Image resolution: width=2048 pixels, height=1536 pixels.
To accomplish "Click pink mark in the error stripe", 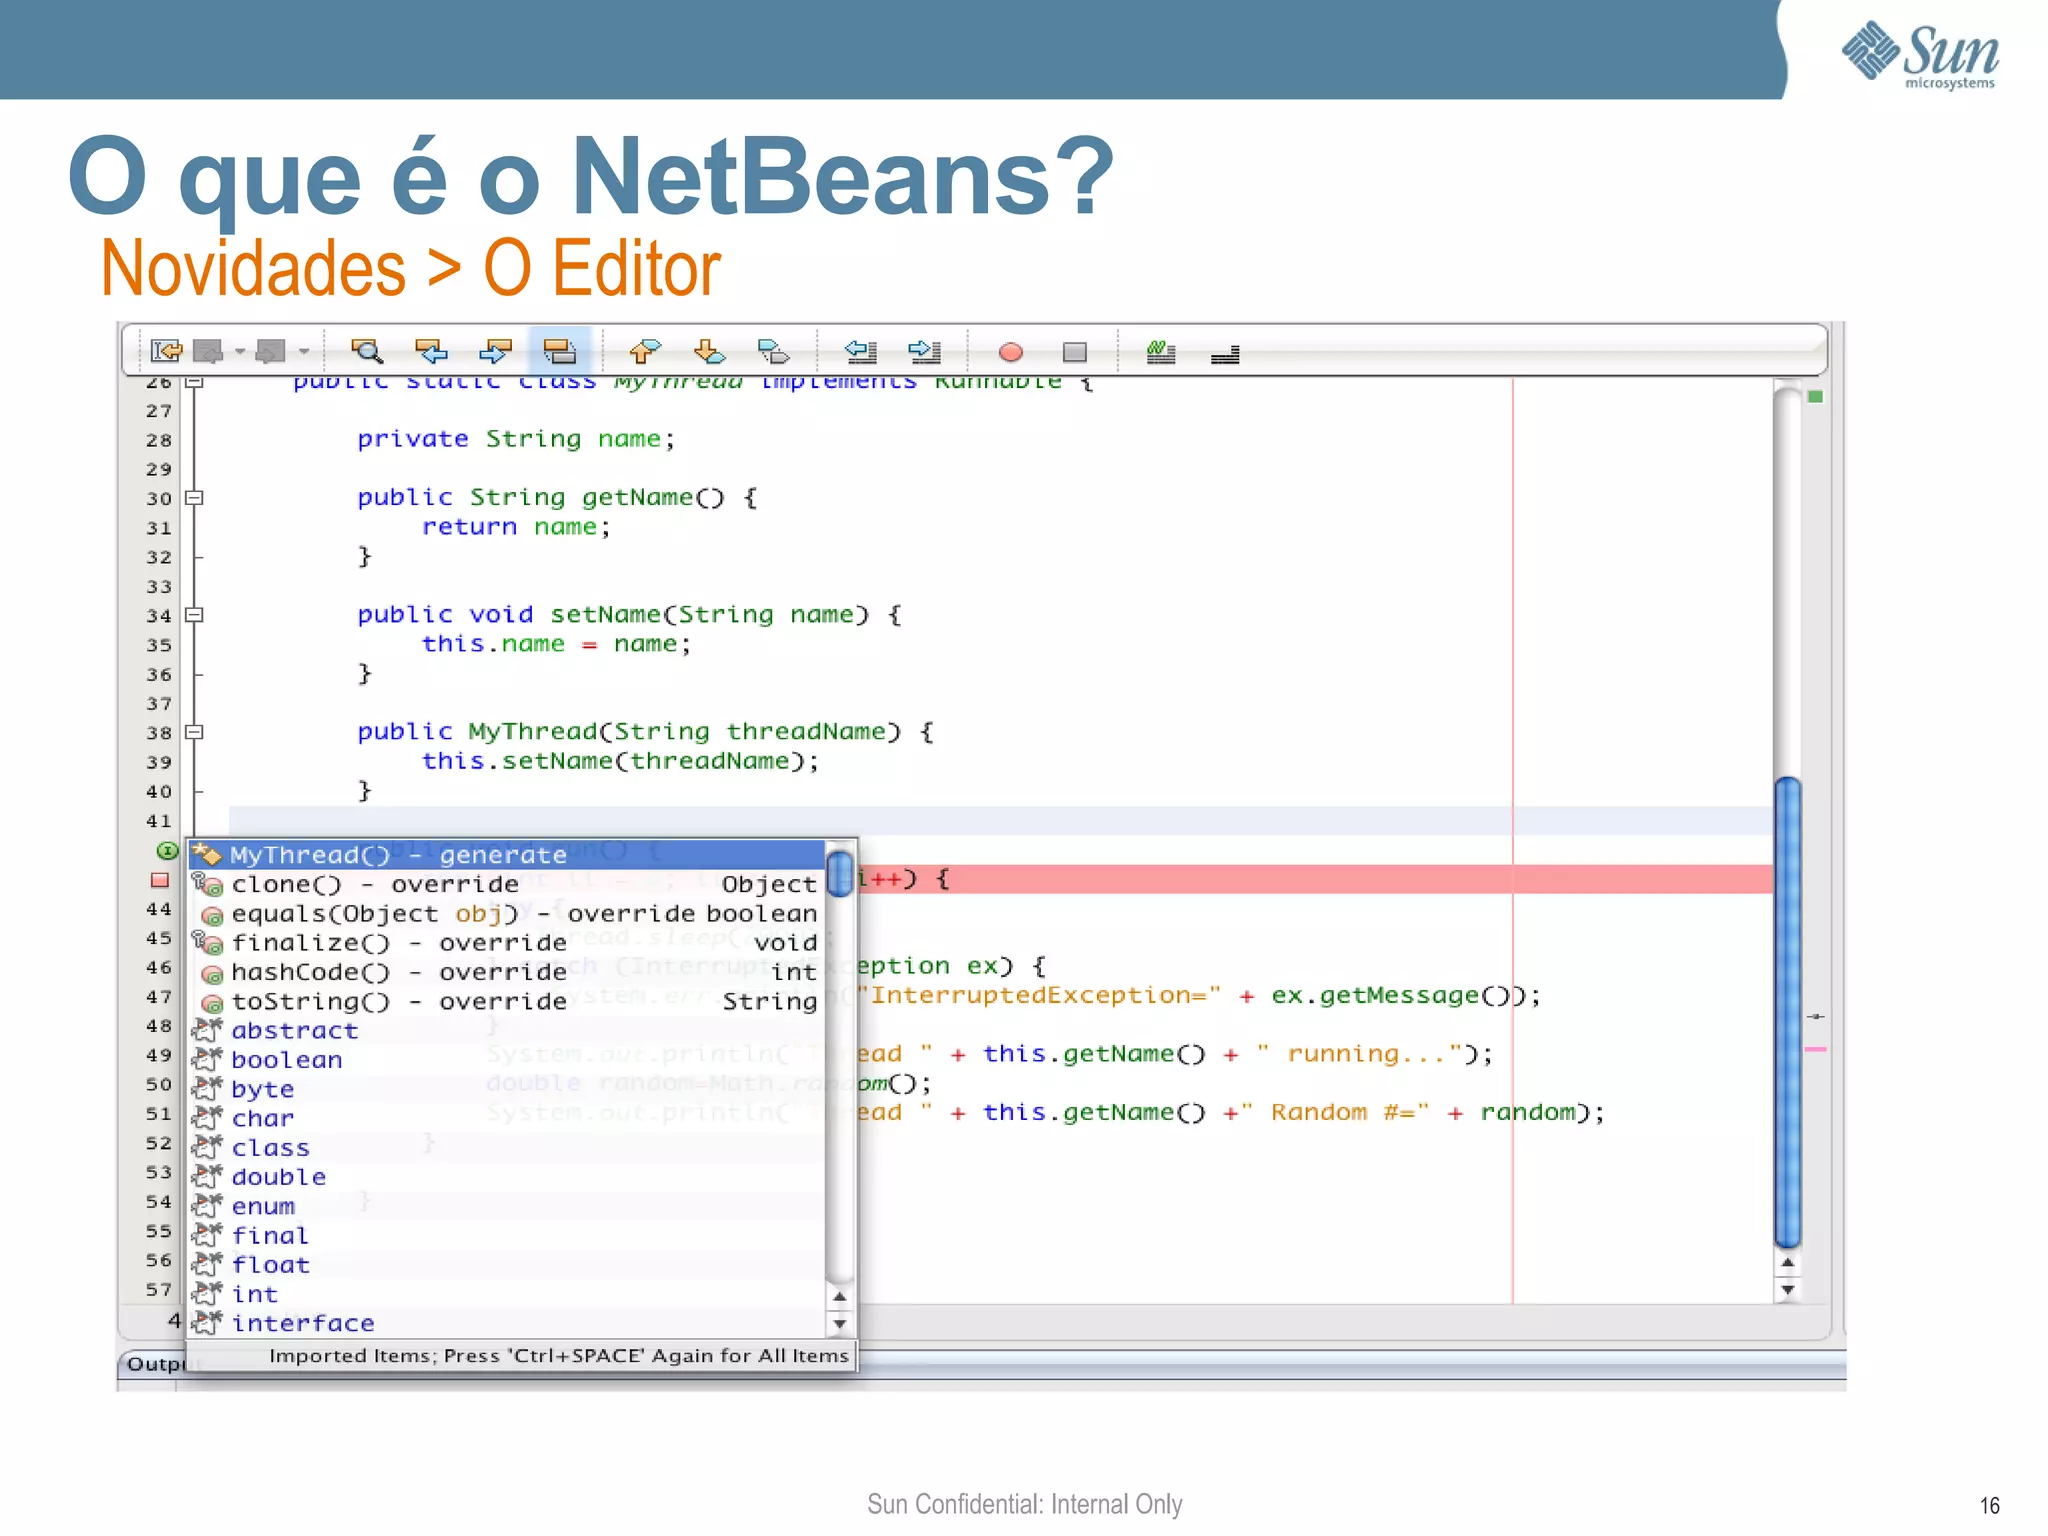I will coord(1816,1049).
